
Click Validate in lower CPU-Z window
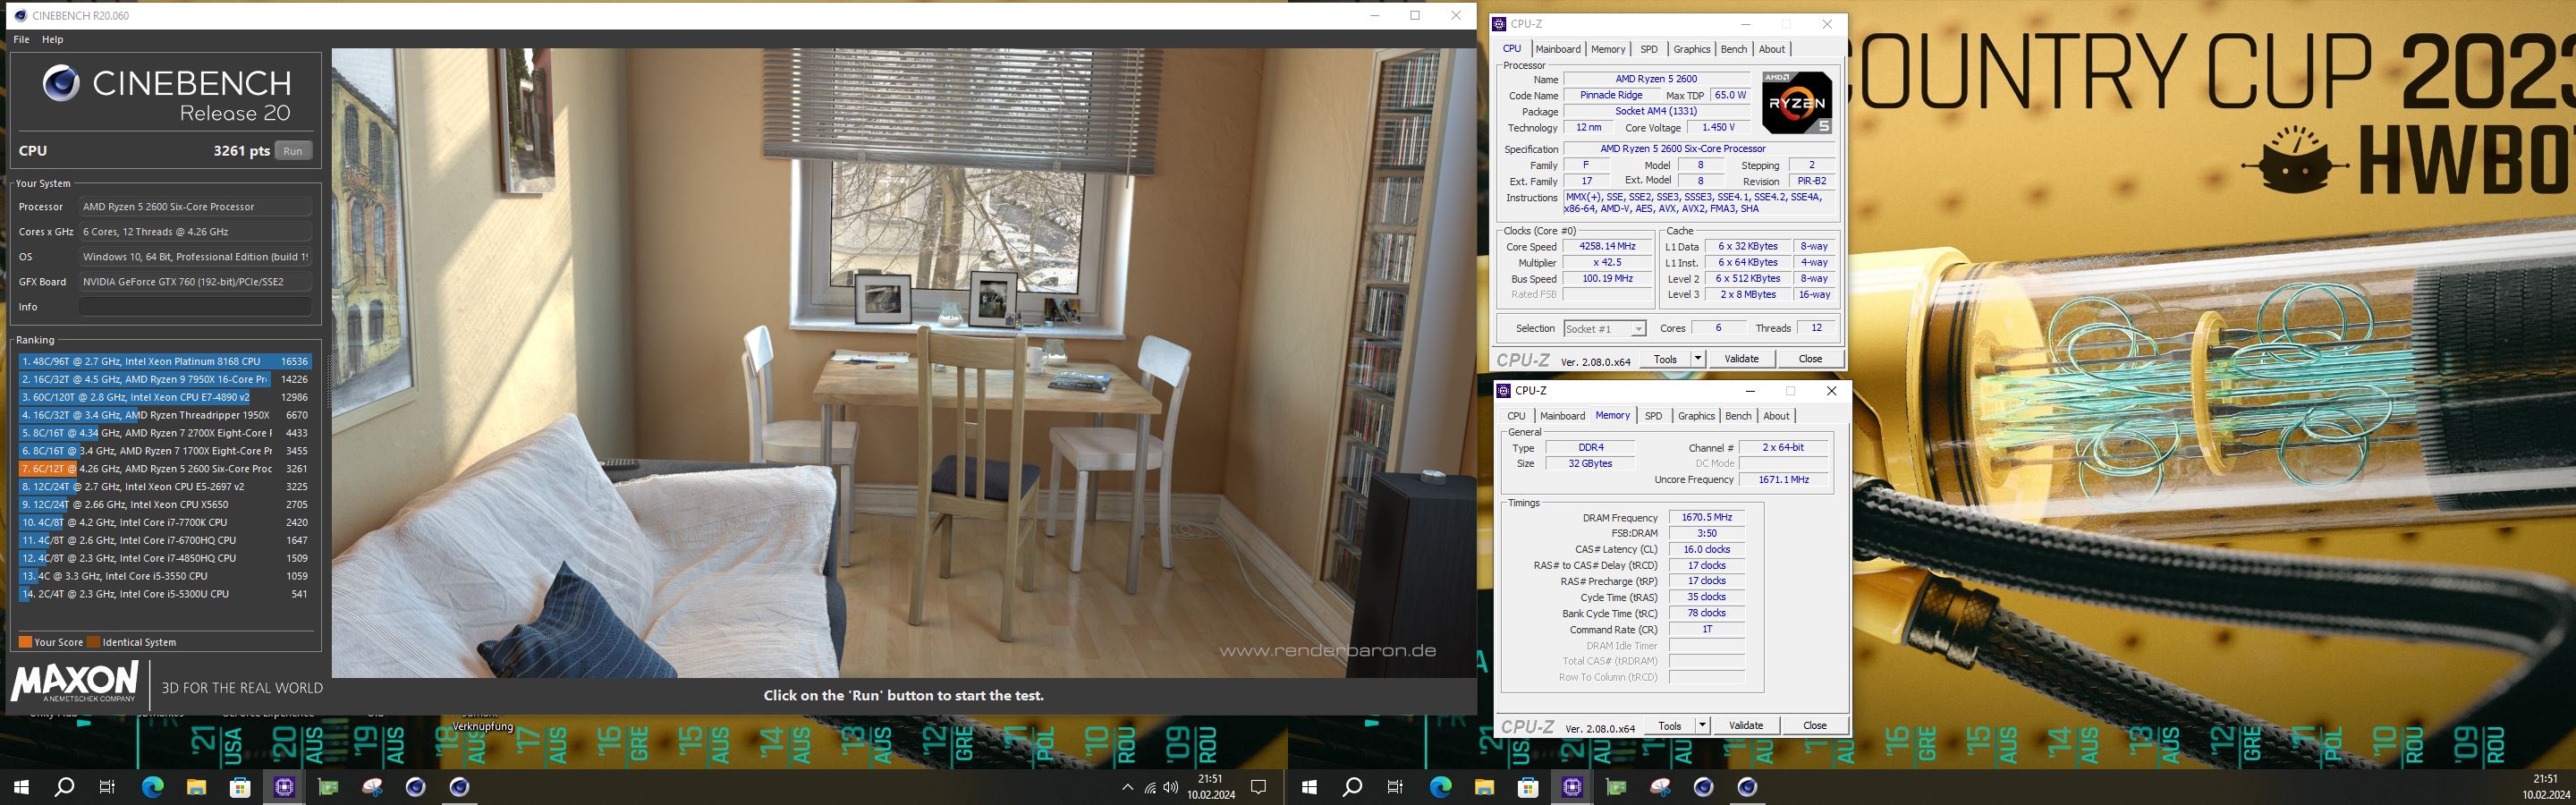tap(1746, 726)
